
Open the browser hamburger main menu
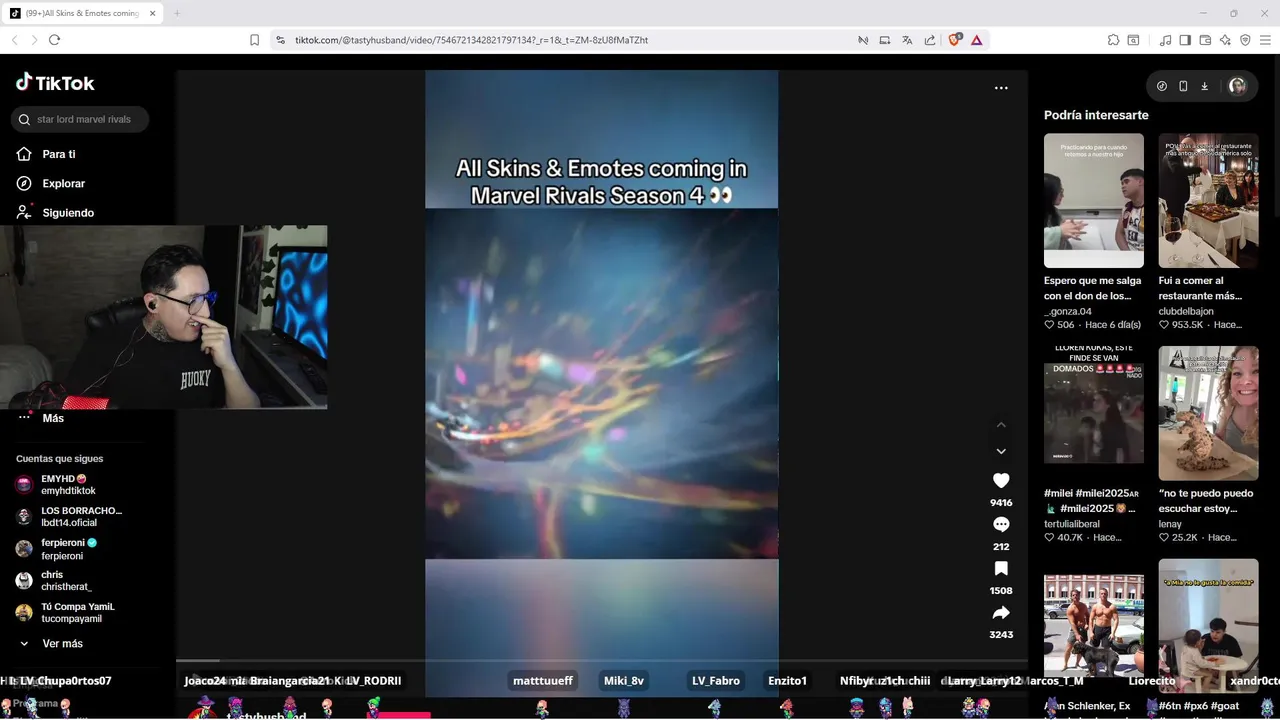pyautogui.click(x=1265, y=40)
